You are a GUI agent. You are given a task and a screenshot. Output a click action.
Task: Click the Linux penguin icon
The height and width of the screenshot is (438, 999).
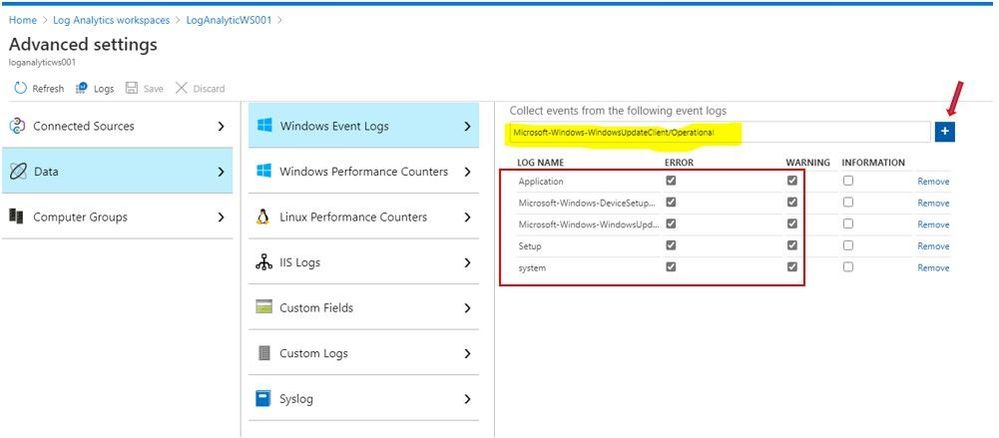click(x=262, y=217)
